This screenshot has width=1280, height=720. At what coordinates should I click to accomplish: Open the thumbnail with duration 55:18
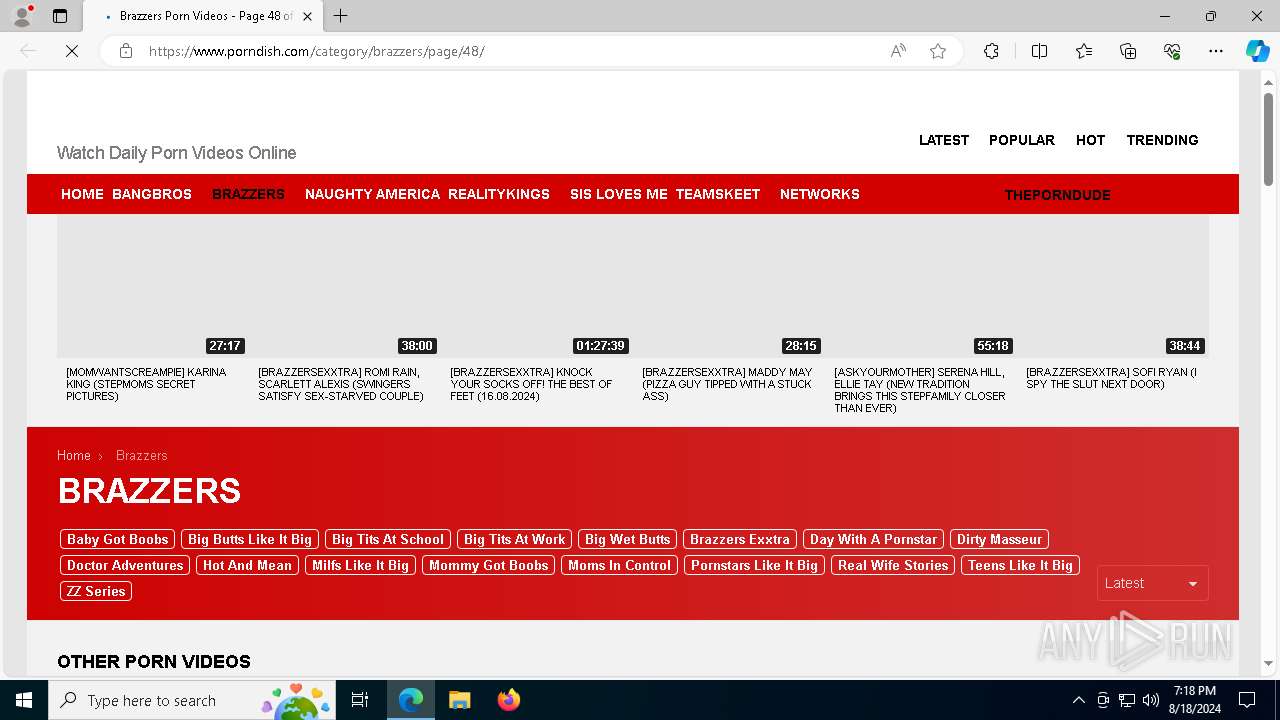921,286
